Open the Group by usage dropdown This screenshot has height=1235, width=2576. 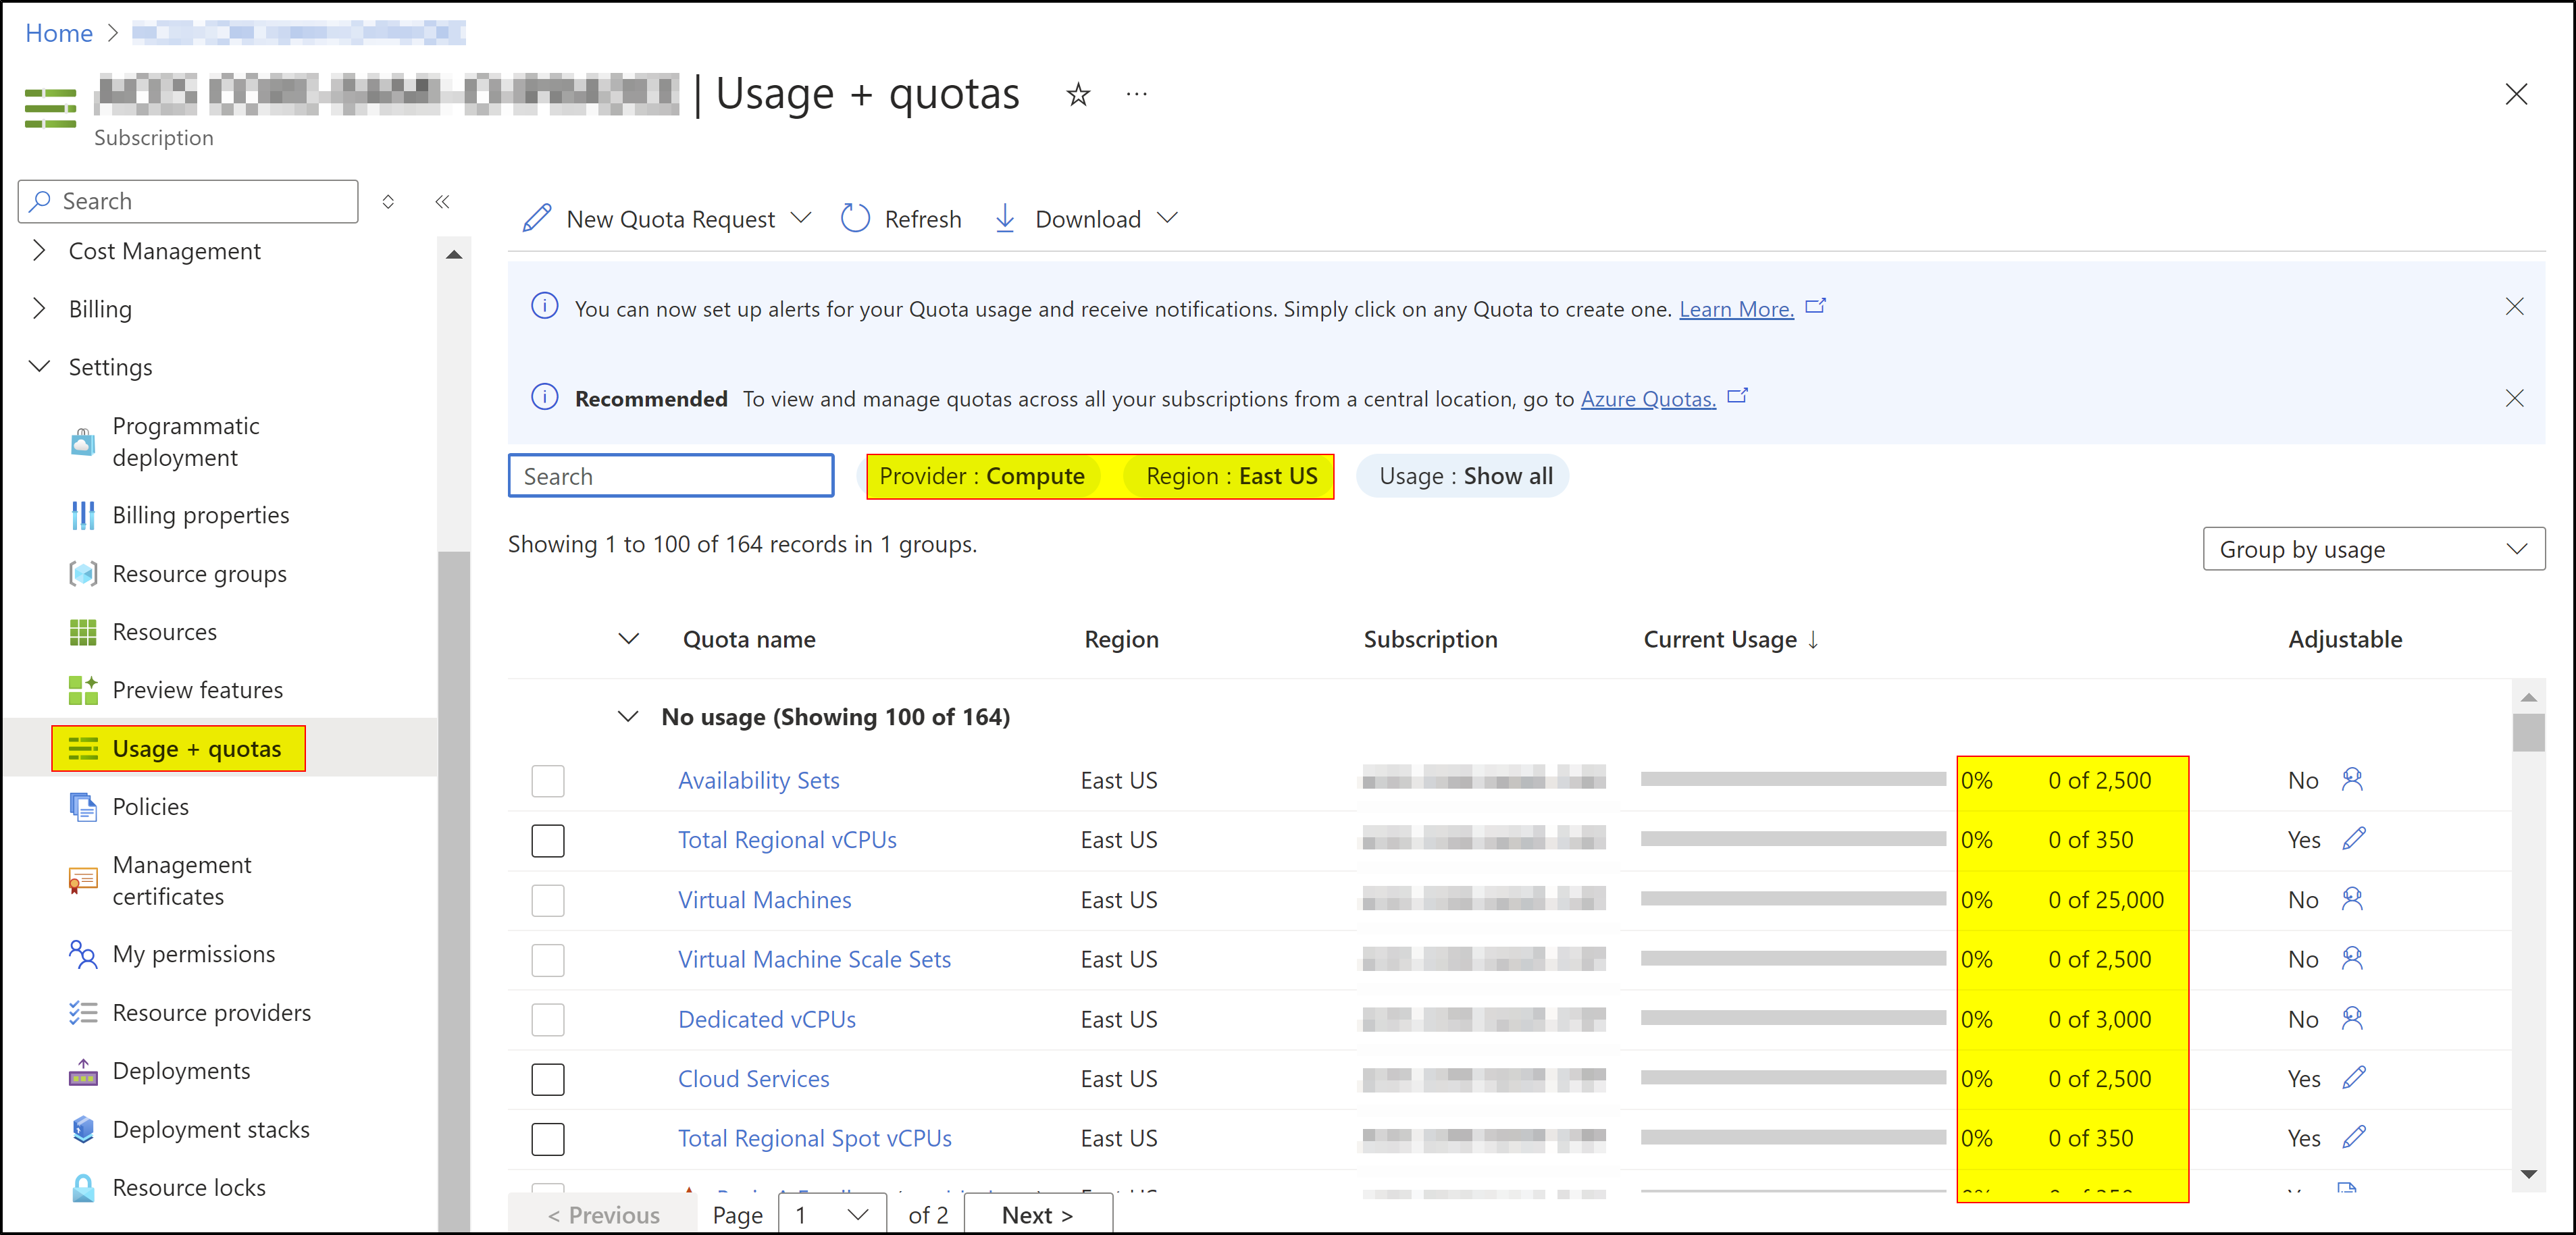pos(2373,549)
